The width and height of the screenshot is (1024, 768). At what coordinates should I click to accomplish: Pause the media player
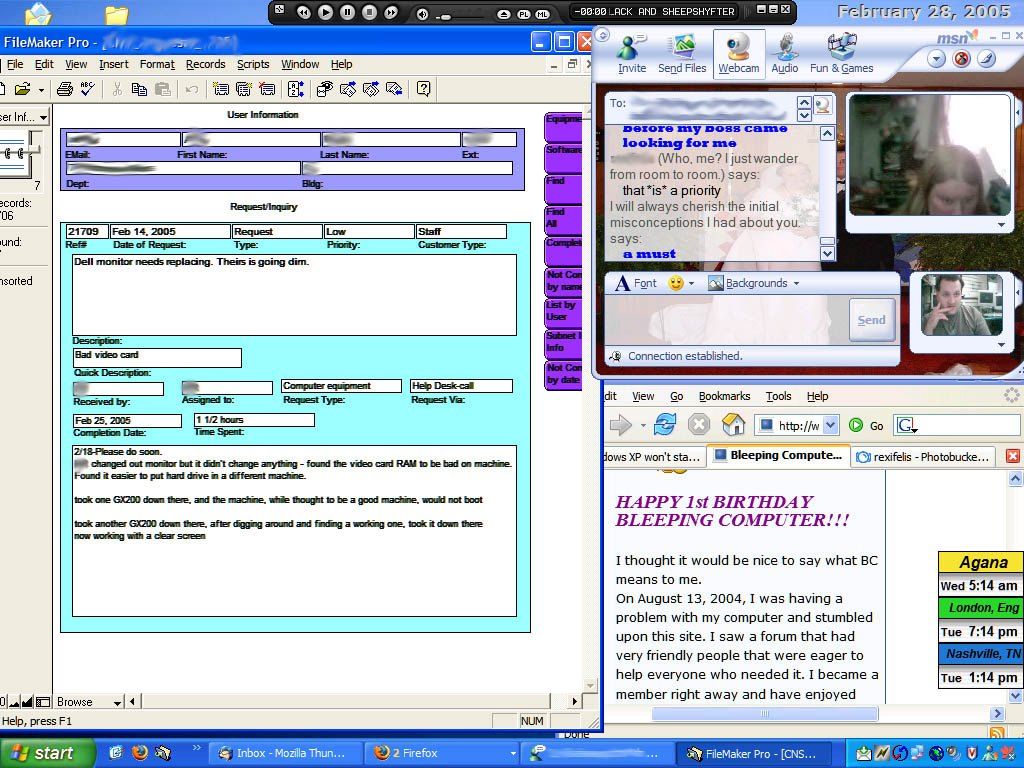(x=347, y=12)
